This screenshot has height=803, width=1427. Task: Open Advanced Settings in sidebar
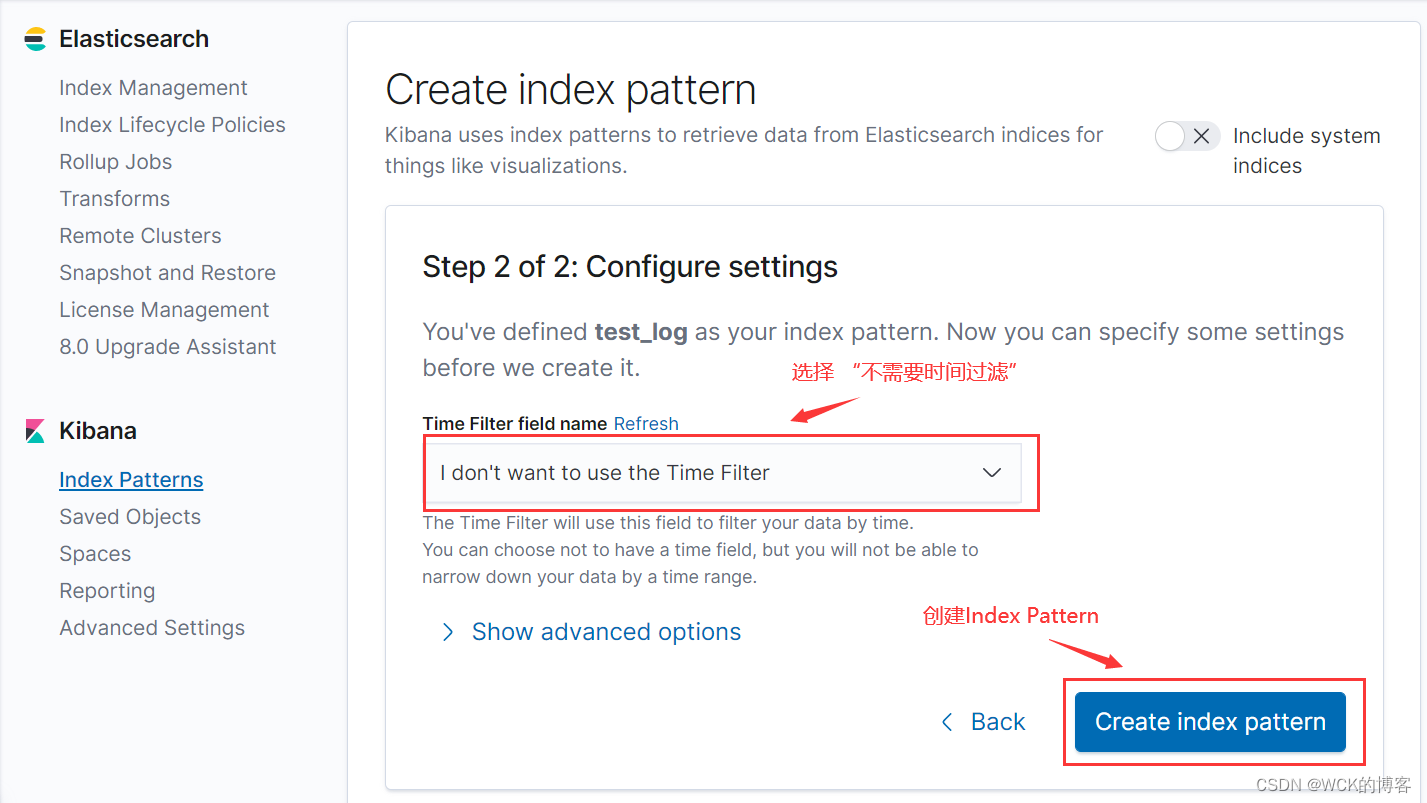(152, 628)
